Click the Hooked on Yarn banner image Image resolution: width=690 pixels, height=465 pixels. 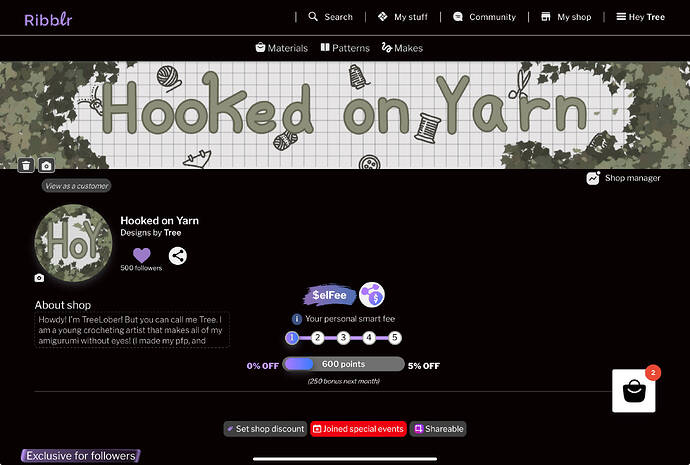345,115
